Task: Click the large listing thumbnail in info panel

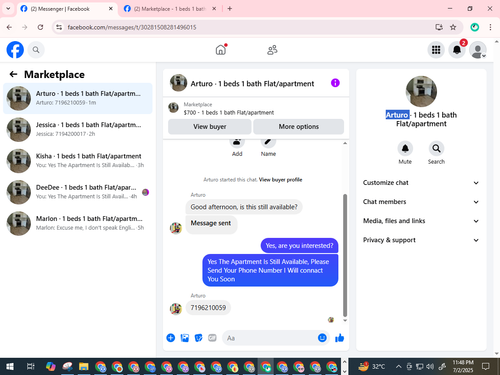Action: tap(421, 91)
